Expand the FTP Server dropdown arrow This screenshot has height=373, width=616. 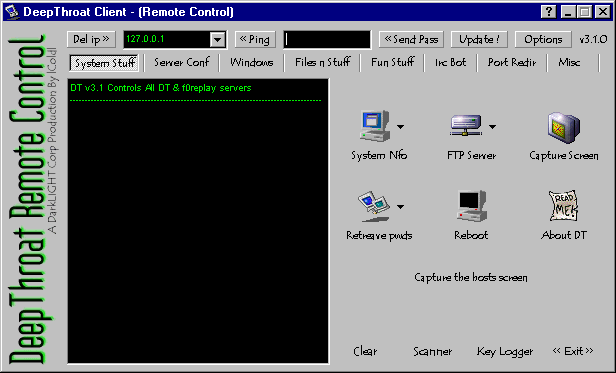492,127
